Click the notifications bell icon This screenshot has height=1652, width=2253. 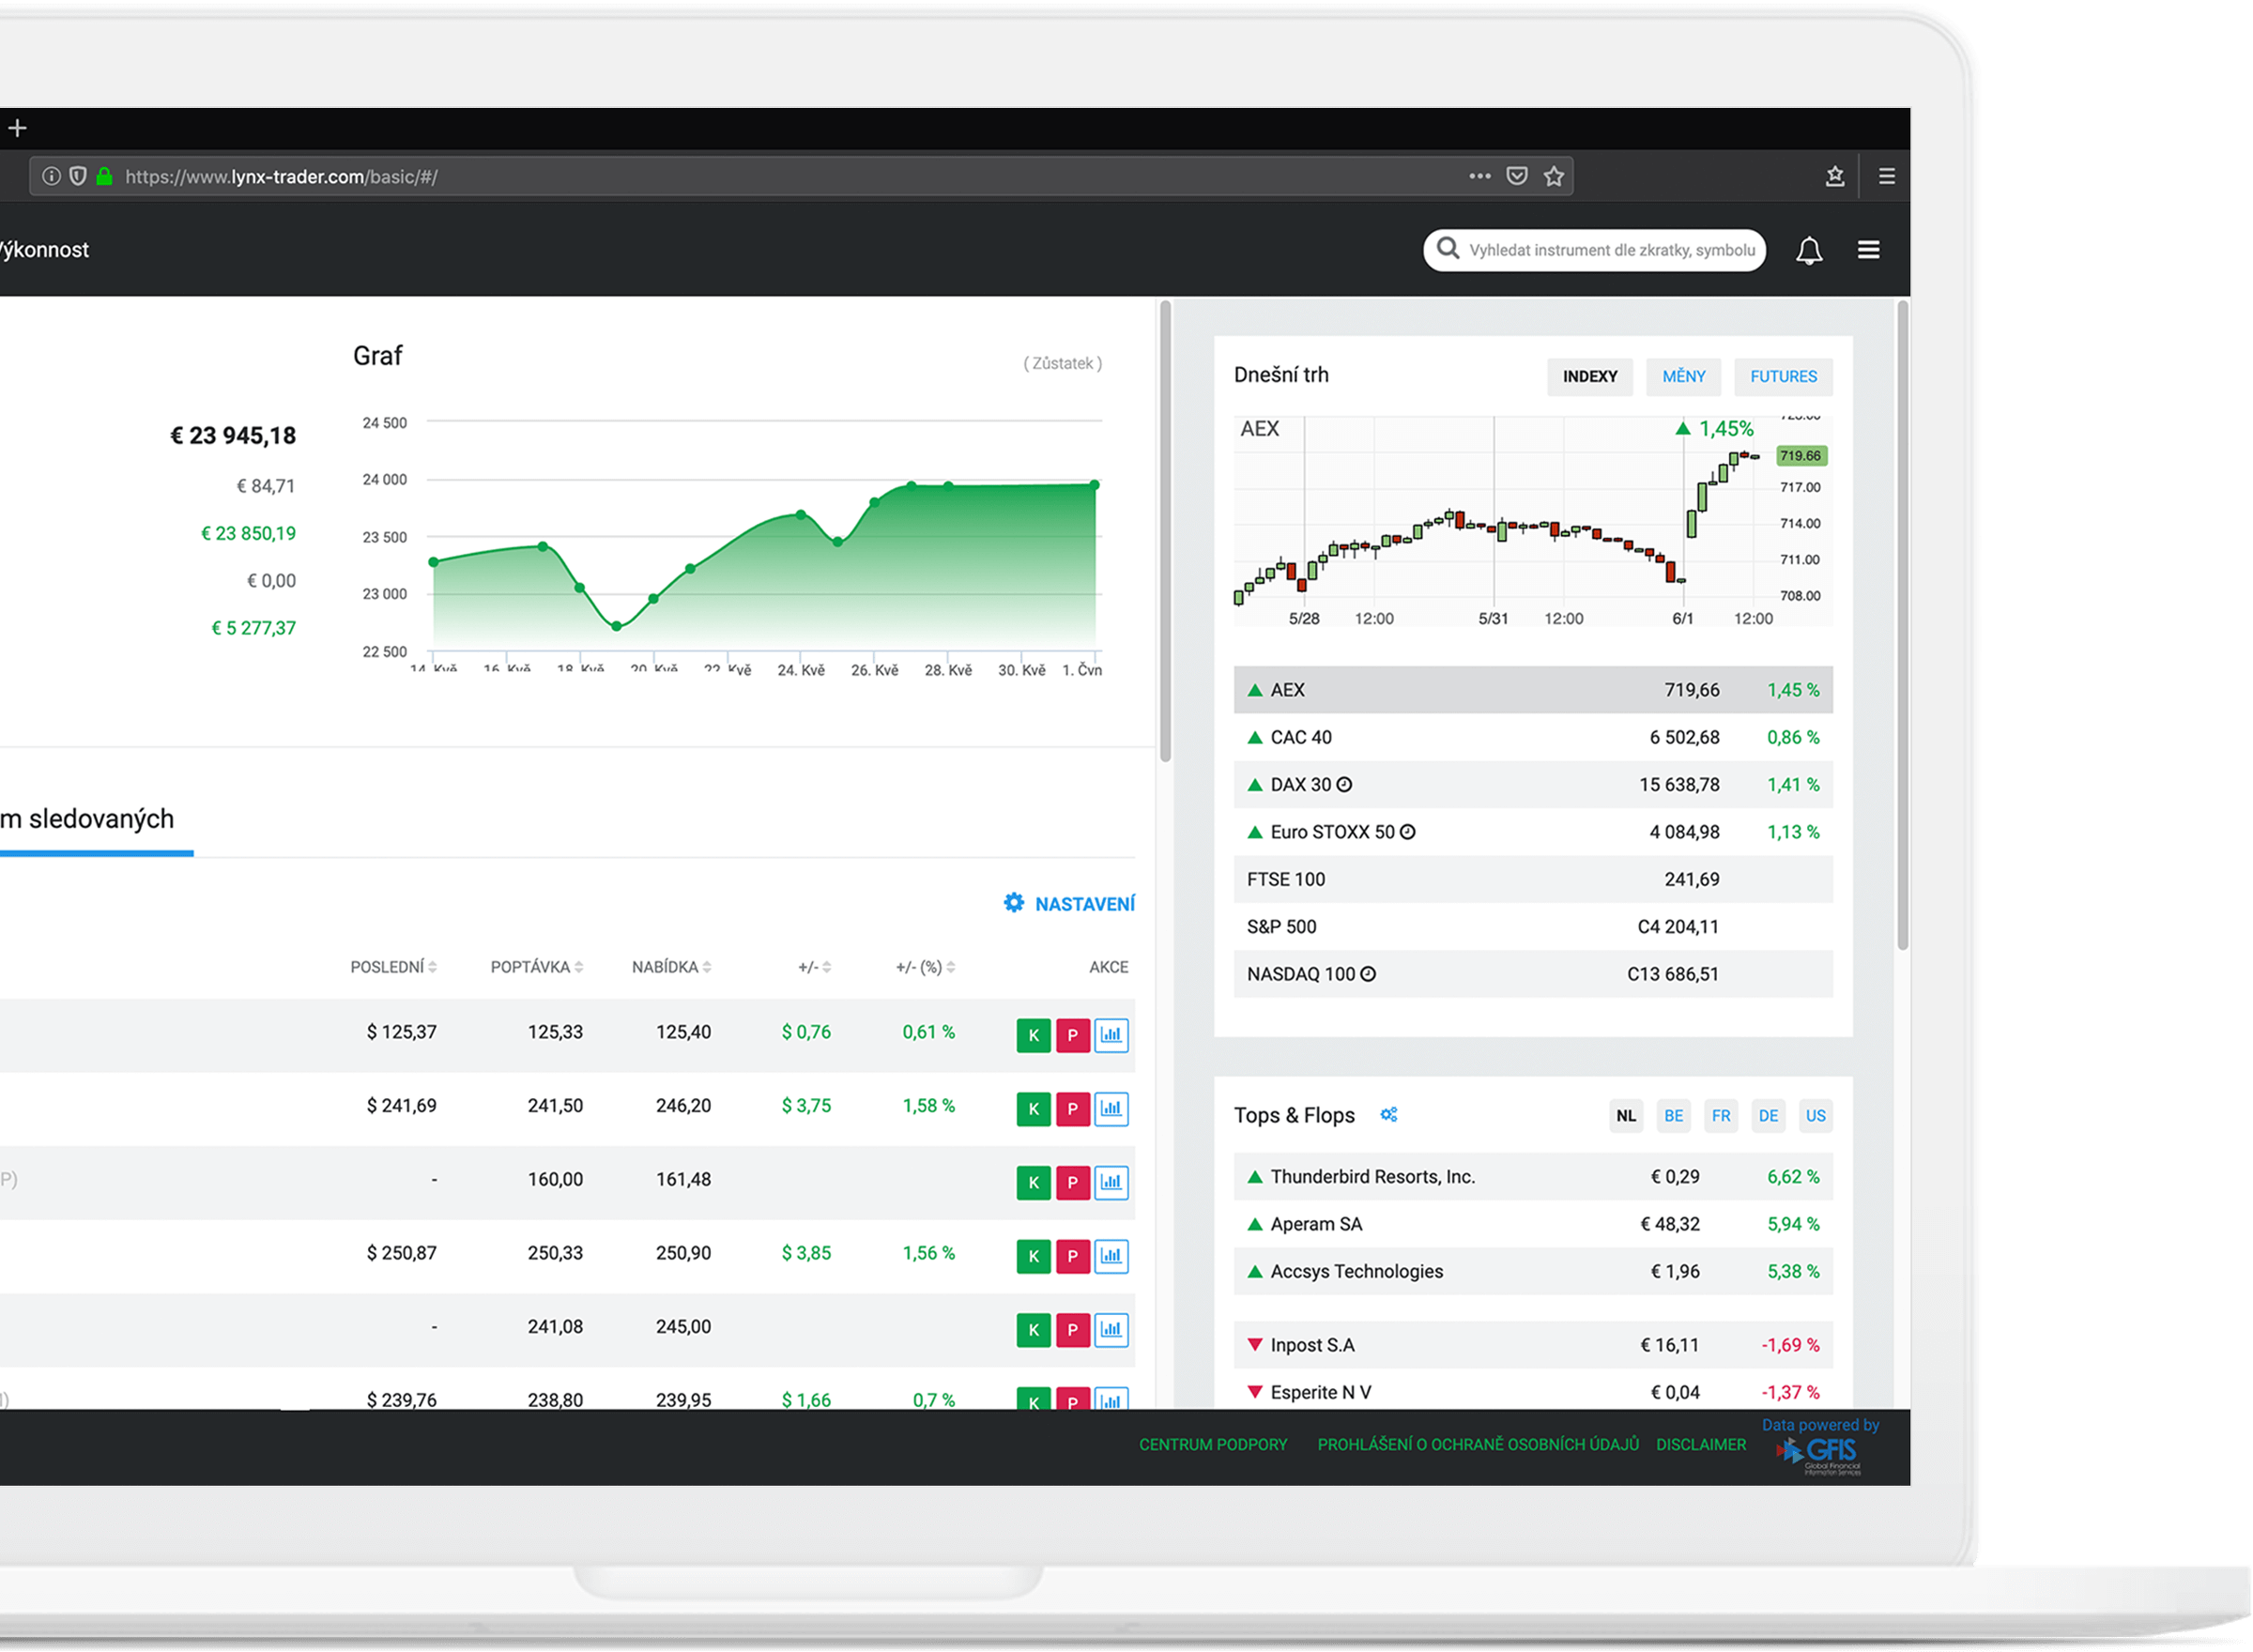(x=1809, y=250)
